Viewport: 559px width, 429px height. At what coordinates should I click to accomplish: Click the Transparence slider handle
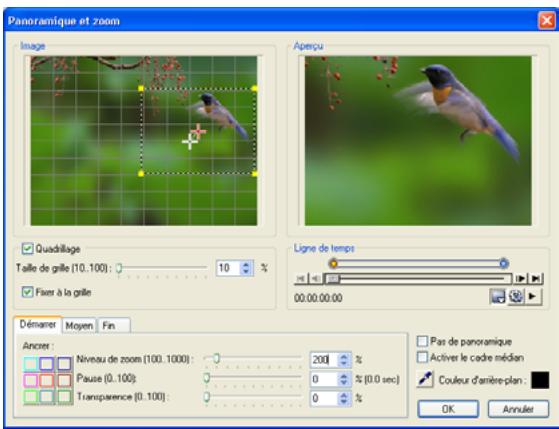206,397
